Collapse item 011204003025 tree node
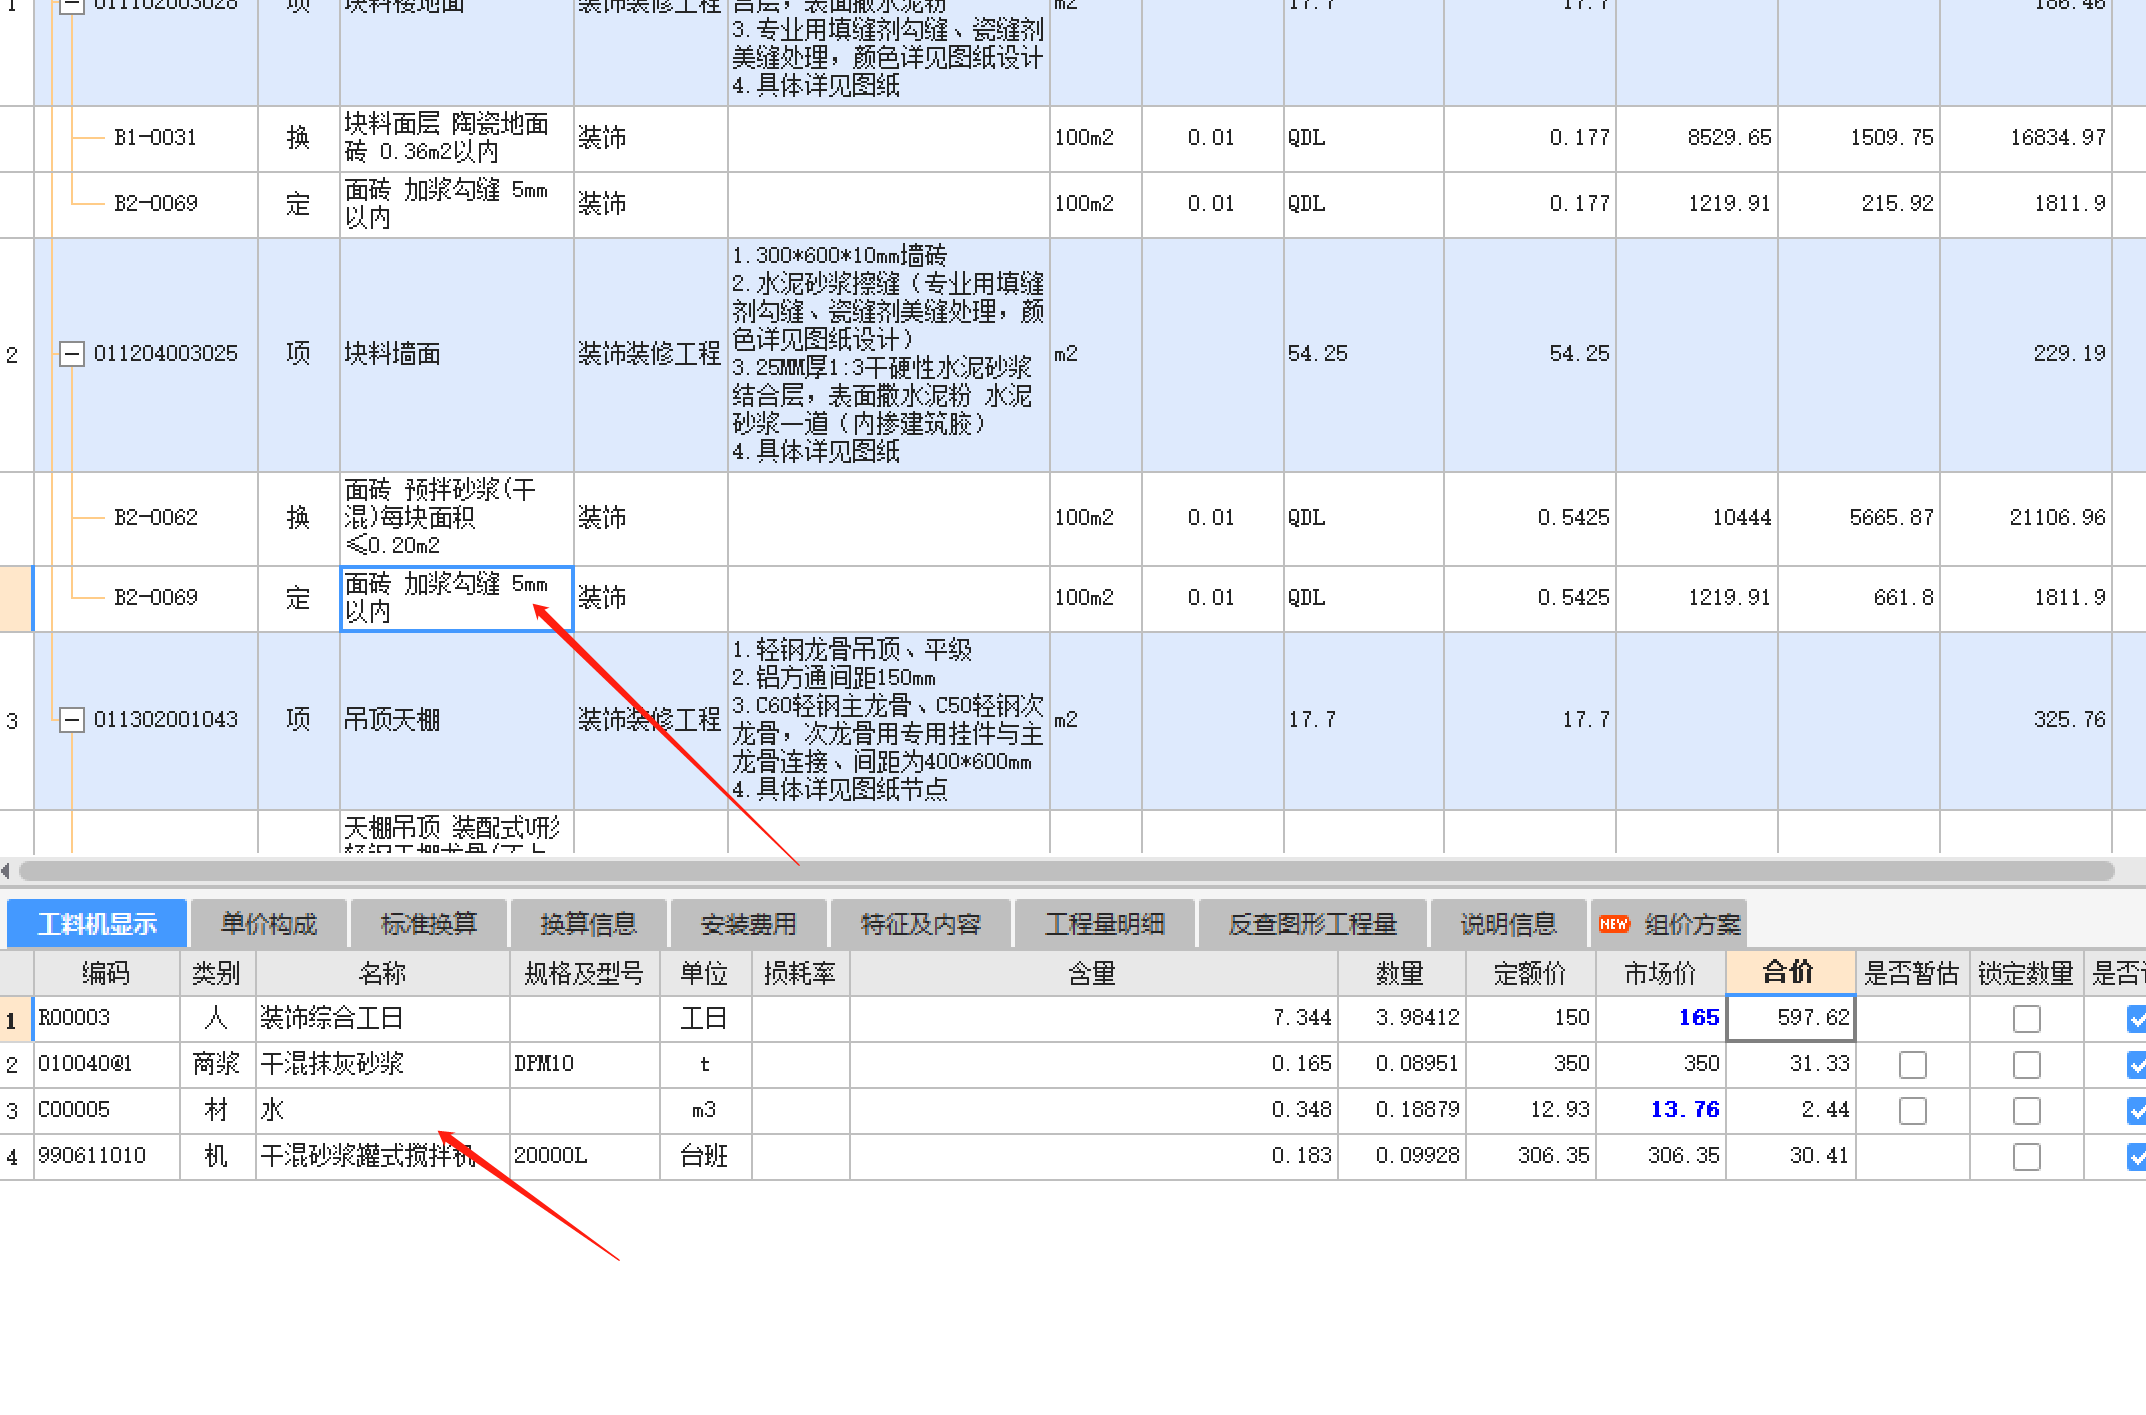This screenshot has width=2146, height=1415. click(x=71, y=354)
